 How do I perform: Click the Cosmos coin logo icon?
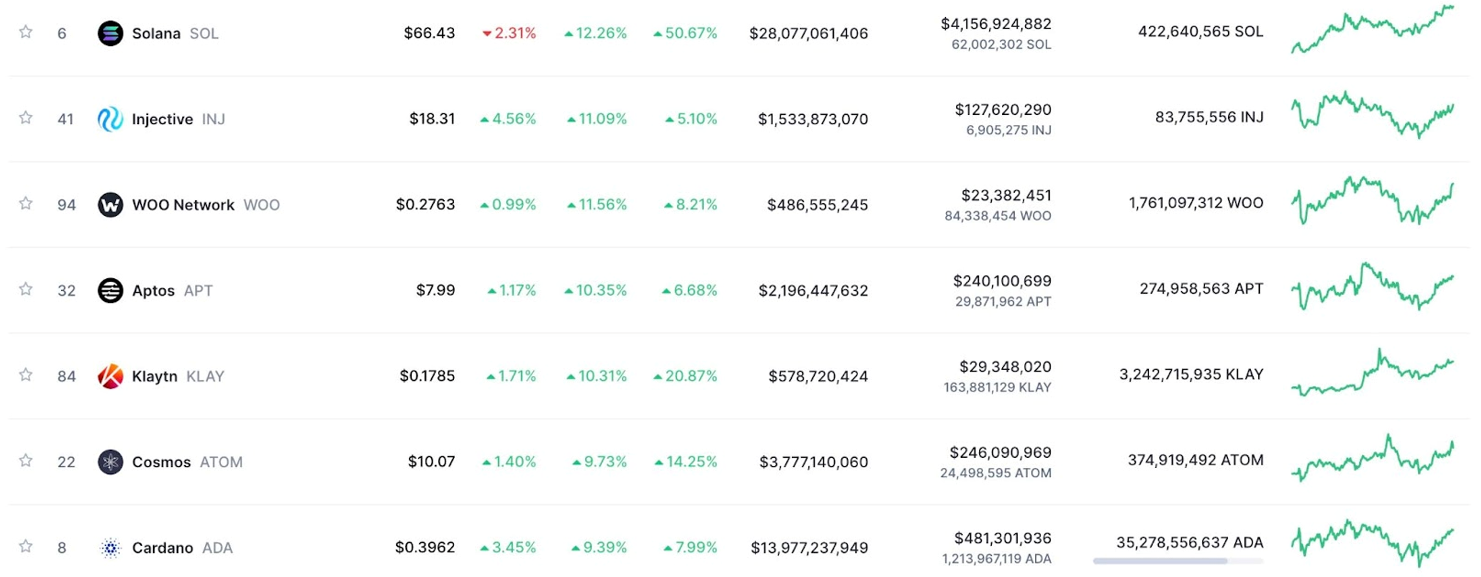click(x=110, y=462)
